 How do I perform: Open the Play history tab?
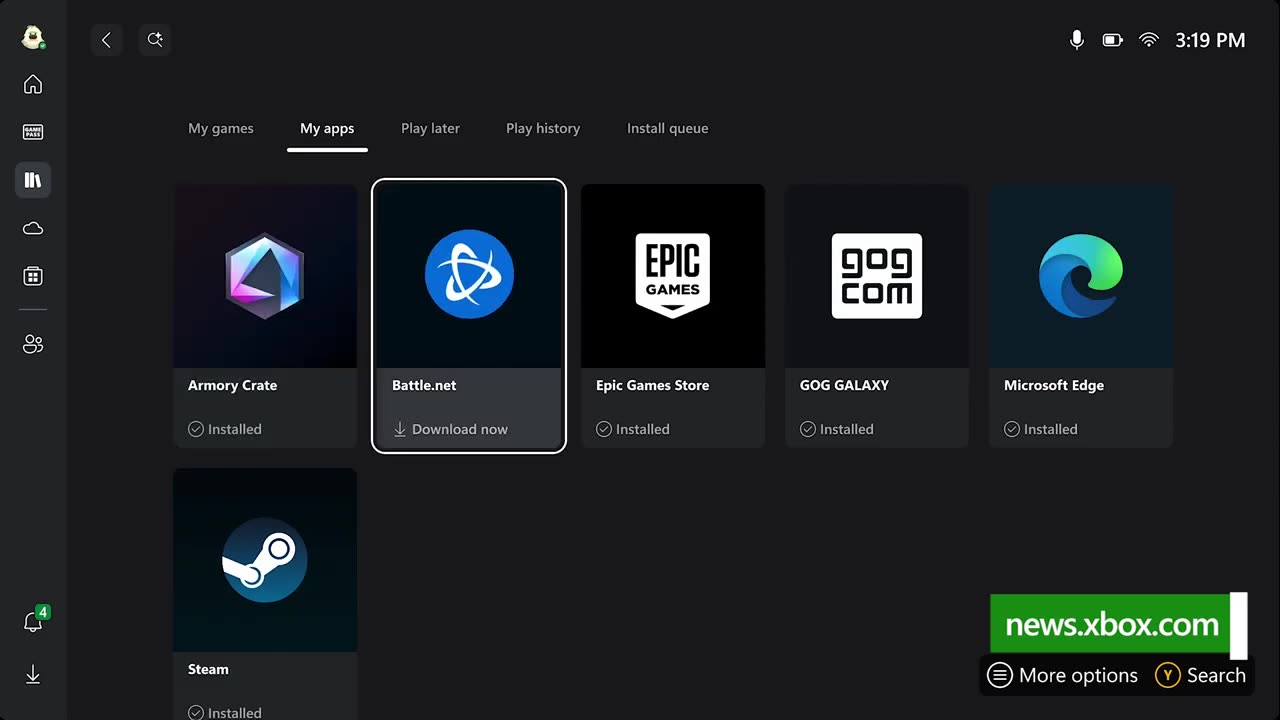(543, 128)
